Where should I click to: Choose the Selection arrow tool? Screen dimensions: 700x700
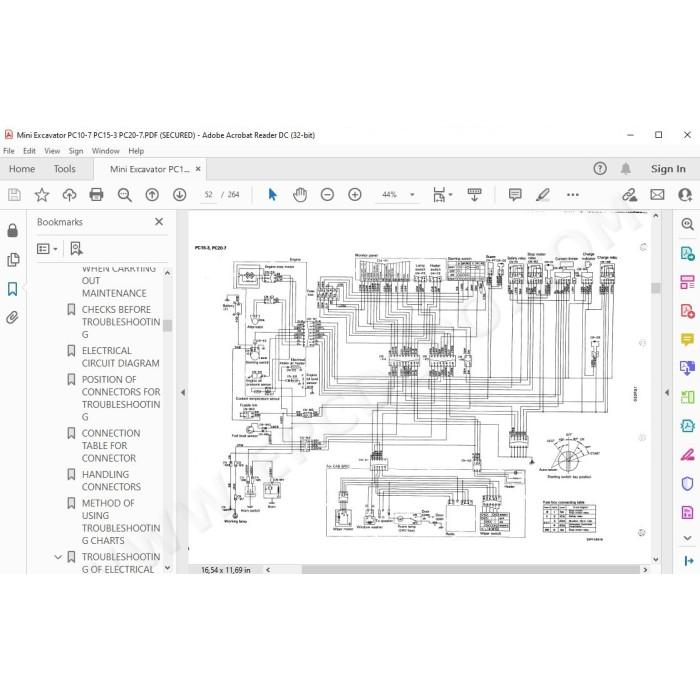click(x=272, y=195)
